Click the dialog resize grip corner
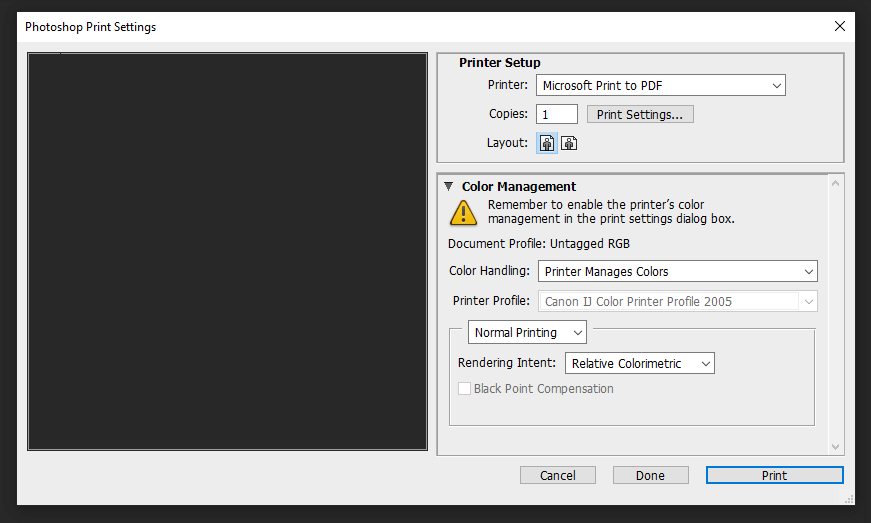Viewport: 871px width, 523px height. click(x=849, y=500)
